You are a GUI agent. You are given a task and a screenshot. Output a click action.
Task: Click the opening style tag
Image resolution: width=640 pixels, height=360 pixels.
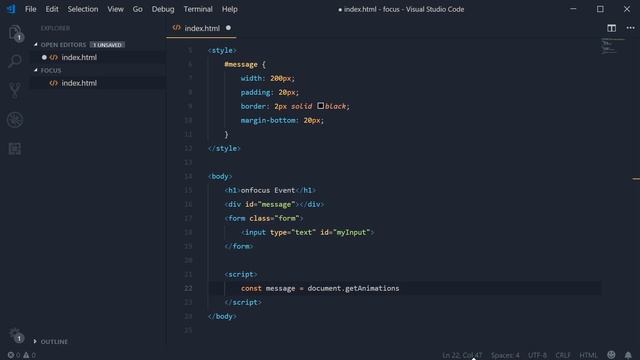222,51
